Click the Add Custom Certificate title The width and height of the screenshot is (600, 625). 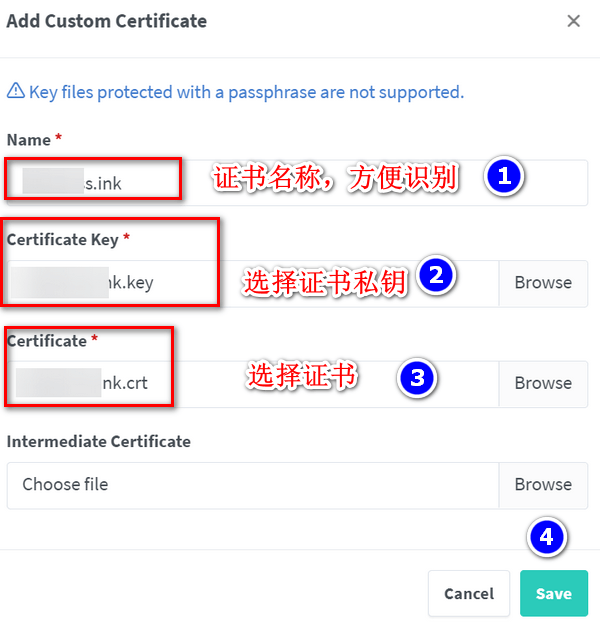pos(107,21)
